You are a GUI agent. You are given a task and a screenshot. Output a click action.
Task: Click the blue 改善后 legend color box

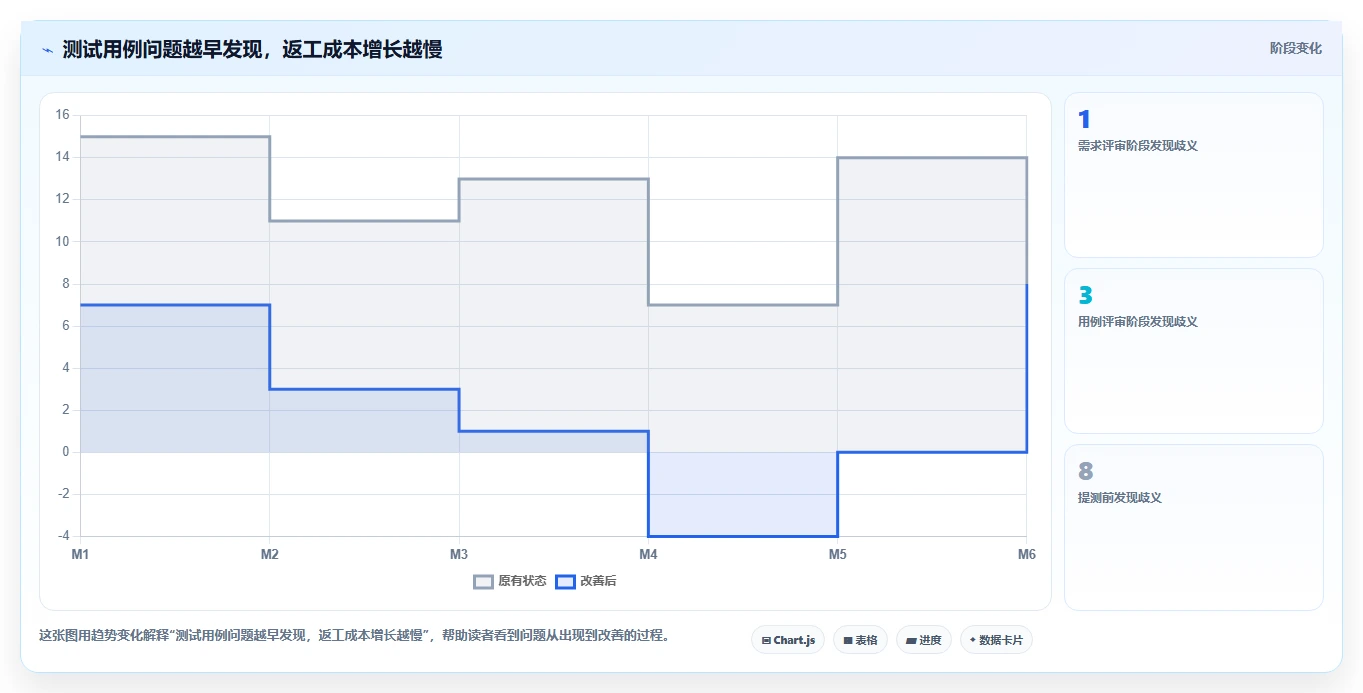[566, 581]
